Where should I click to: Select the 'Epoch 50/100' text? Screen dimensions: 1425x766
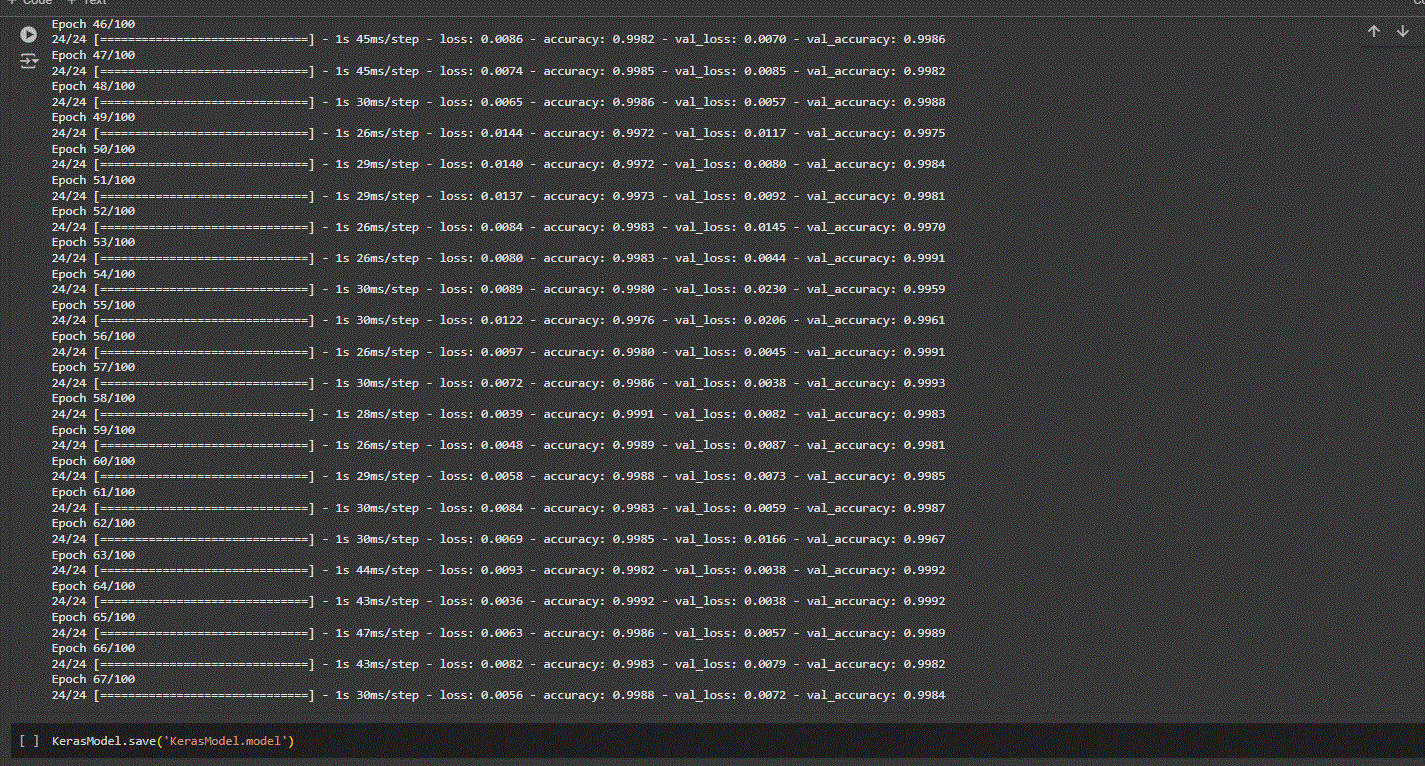coord(94,149)
